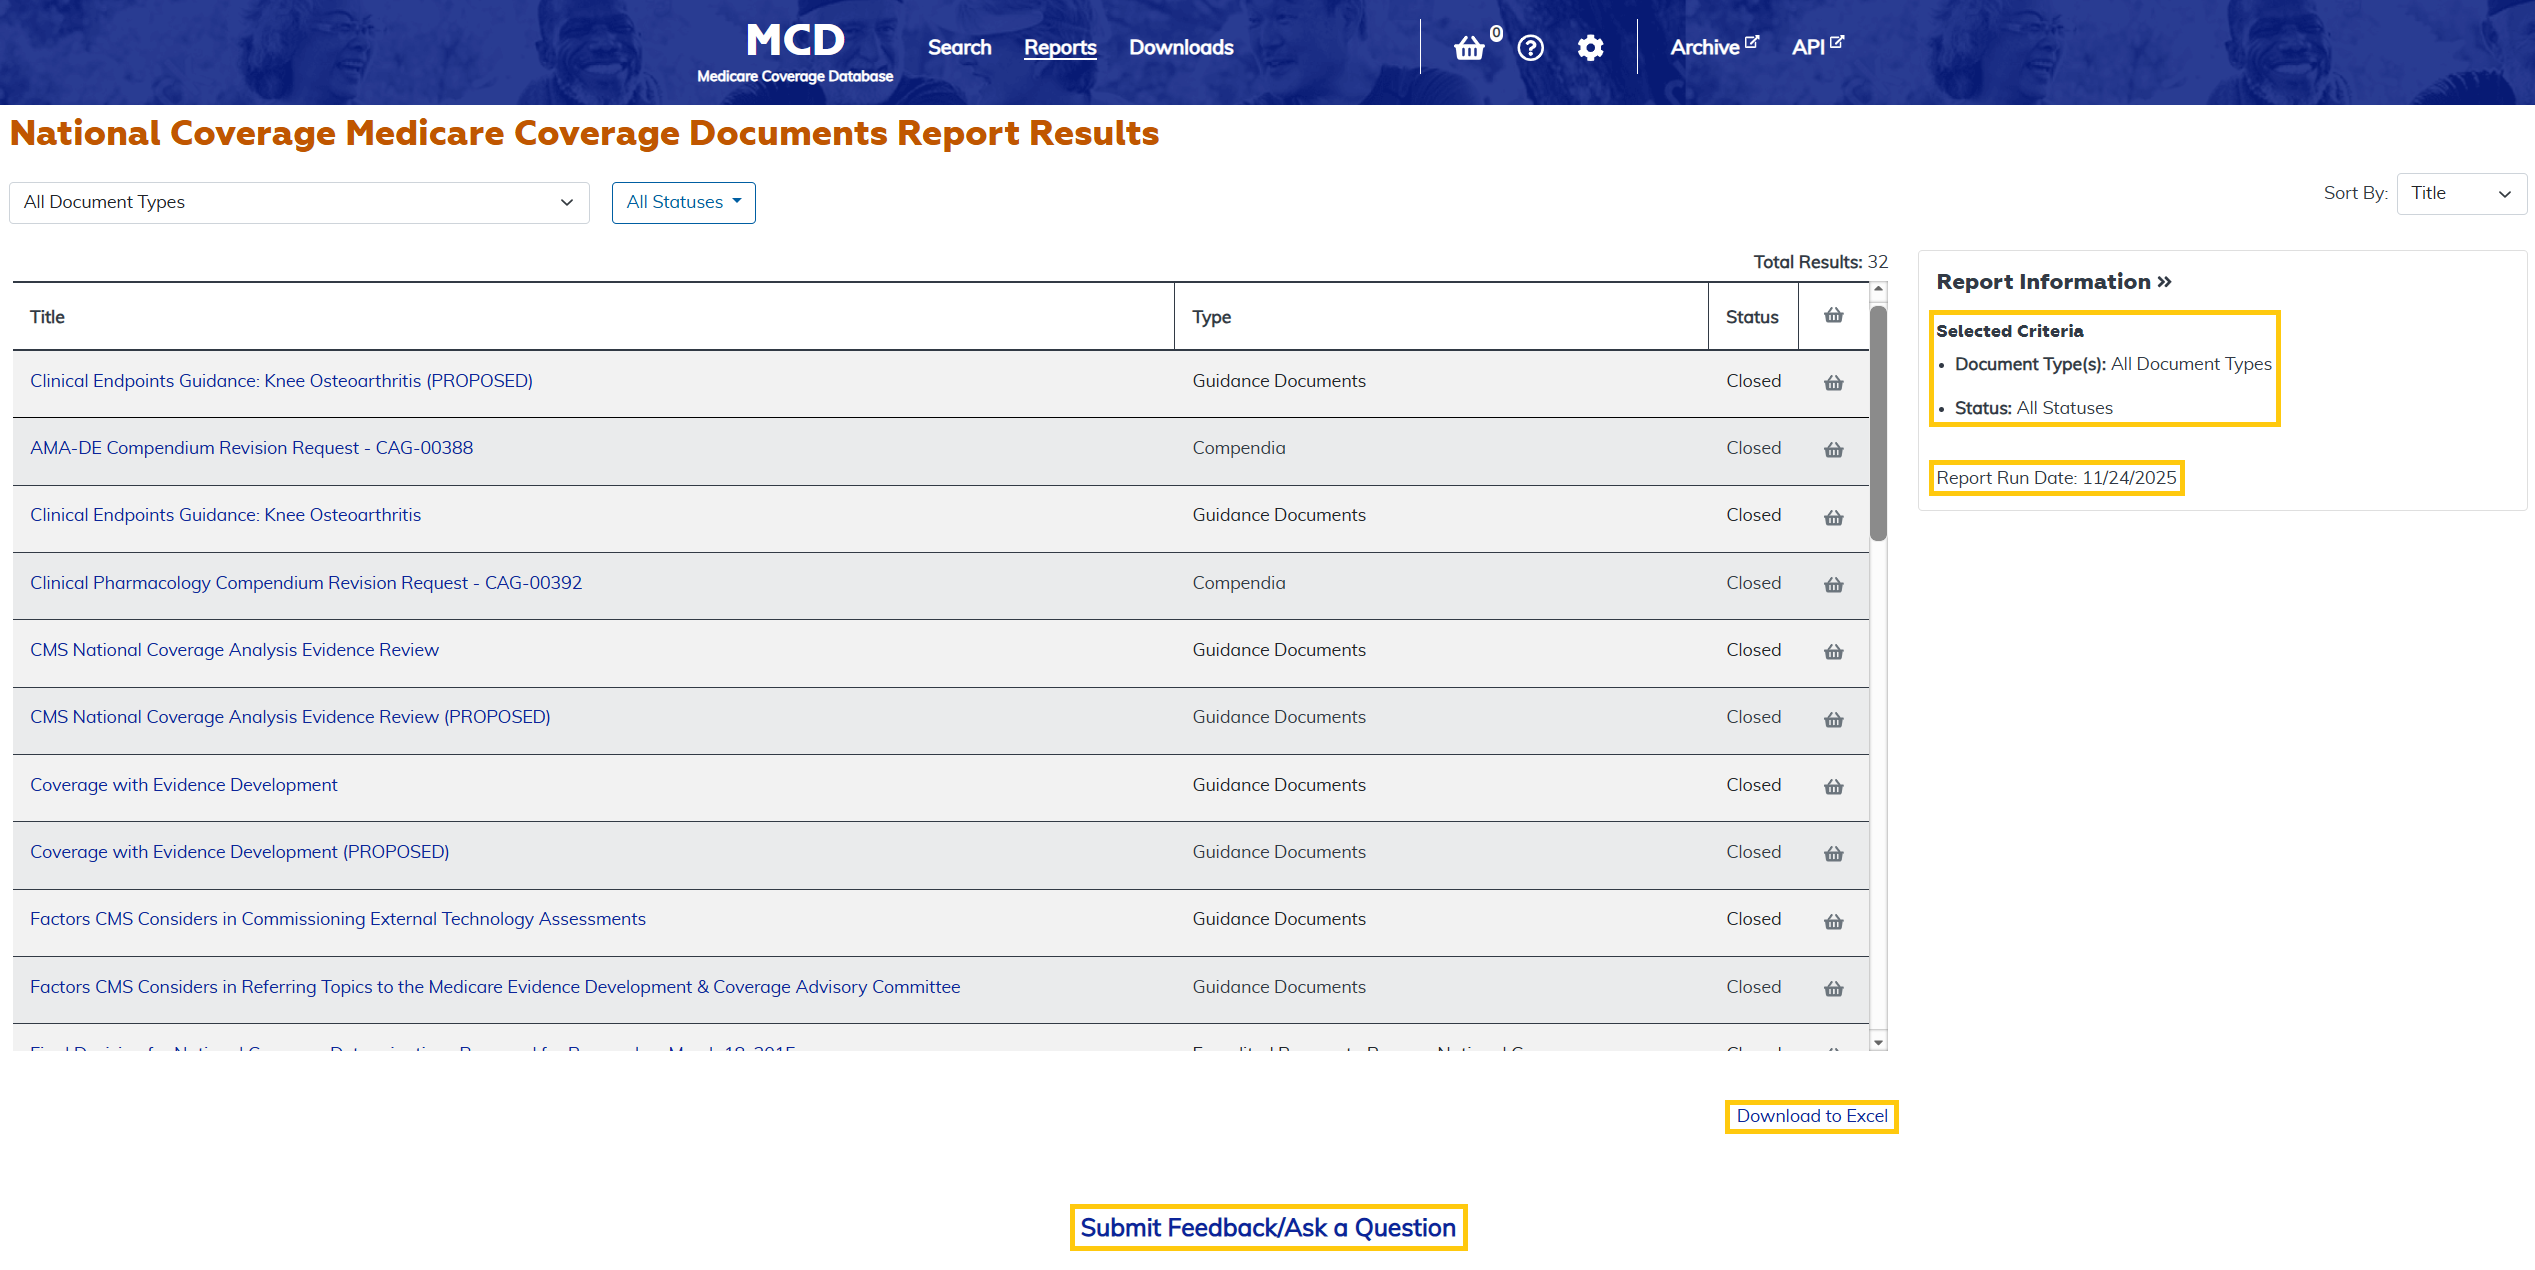
Task: Open the settings gear icon
Action: [1590, 47]
